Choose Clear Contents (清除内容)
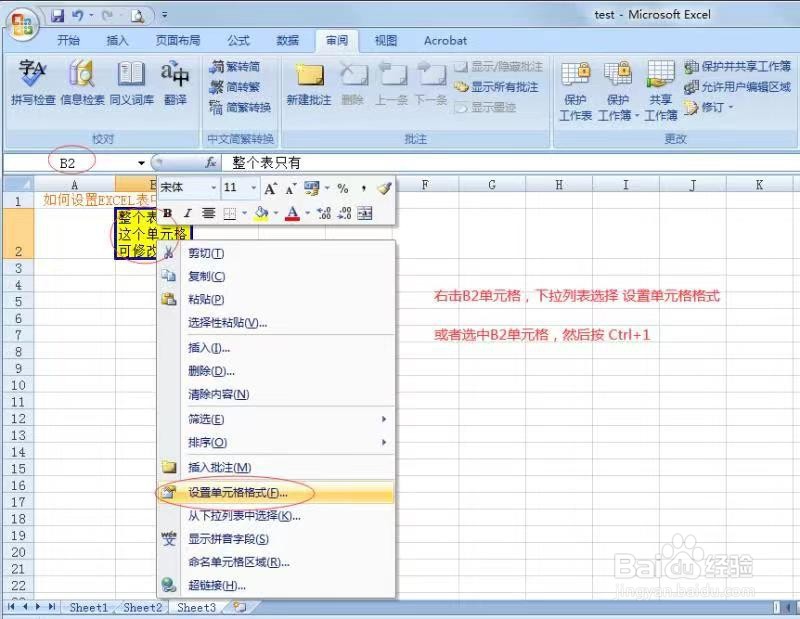 [276, 394]
